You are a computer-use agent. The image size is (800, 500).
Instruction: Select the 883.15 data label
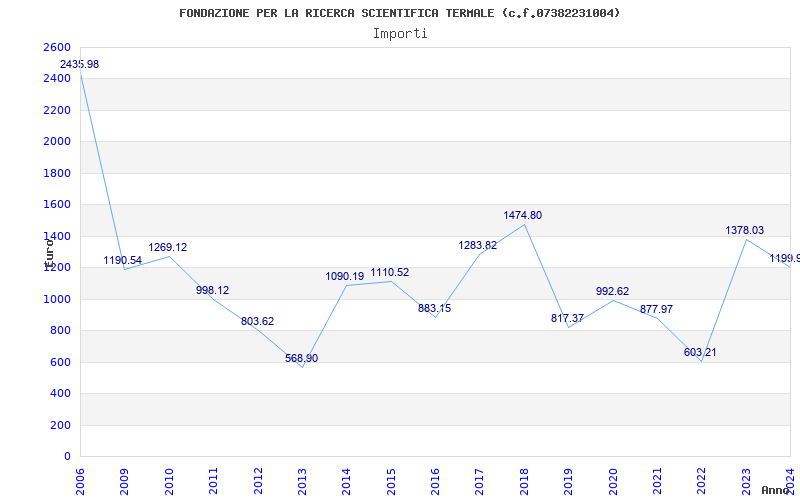[434, 308]
